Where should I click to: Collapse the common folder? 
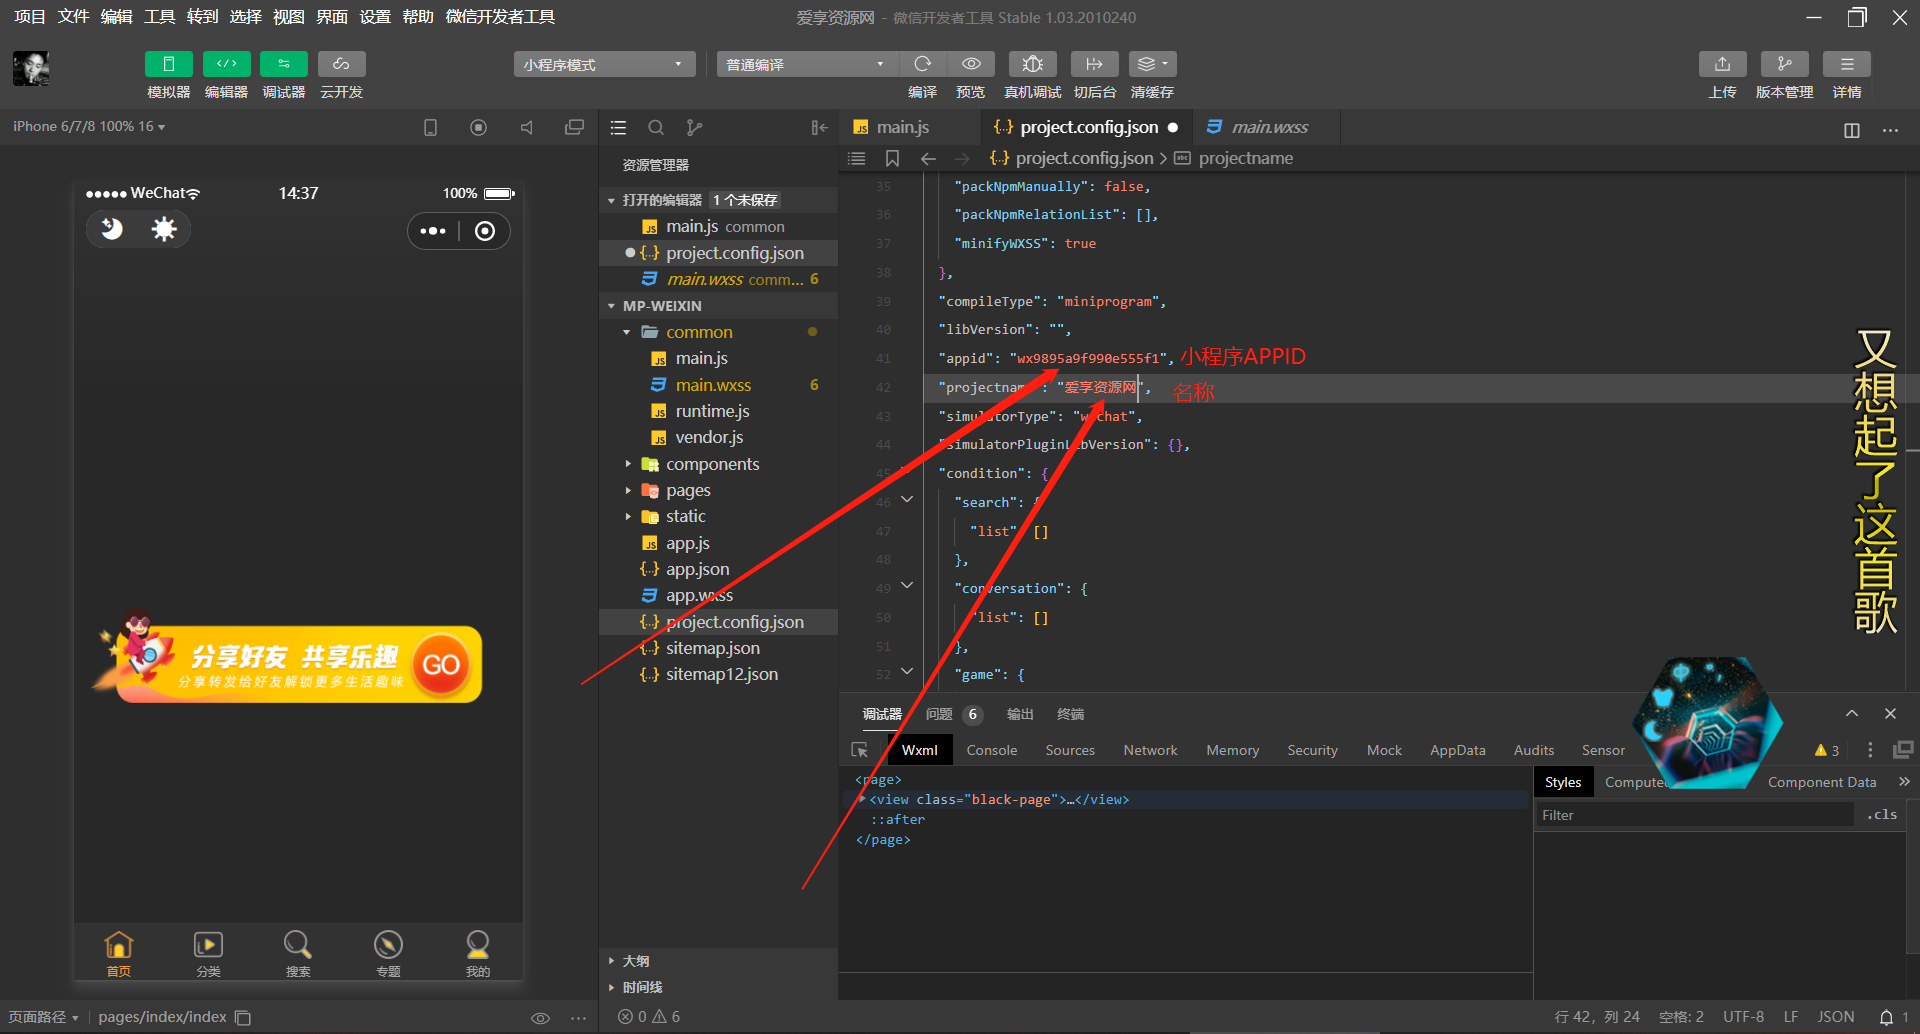click(627, 332)
